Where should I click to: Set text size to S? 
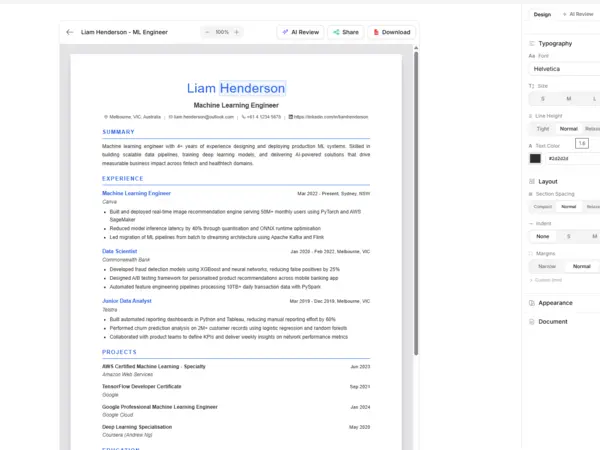543,99
